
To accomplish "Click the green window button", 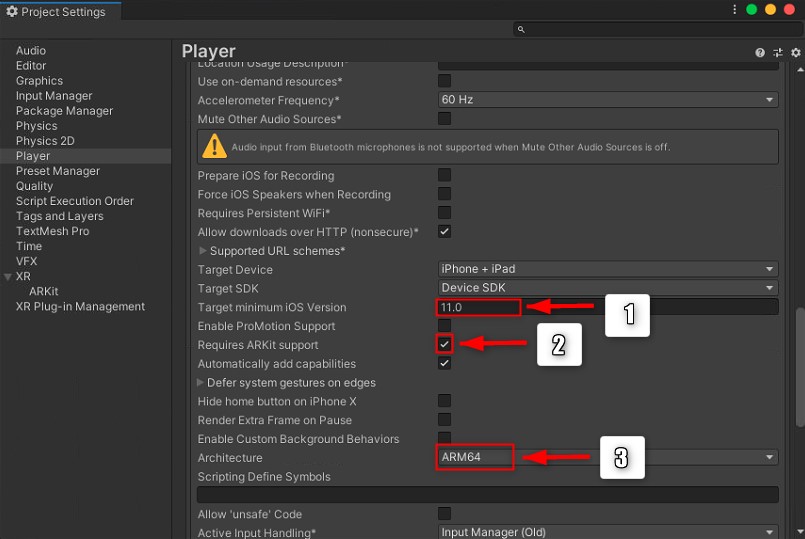I will (752, 10).
